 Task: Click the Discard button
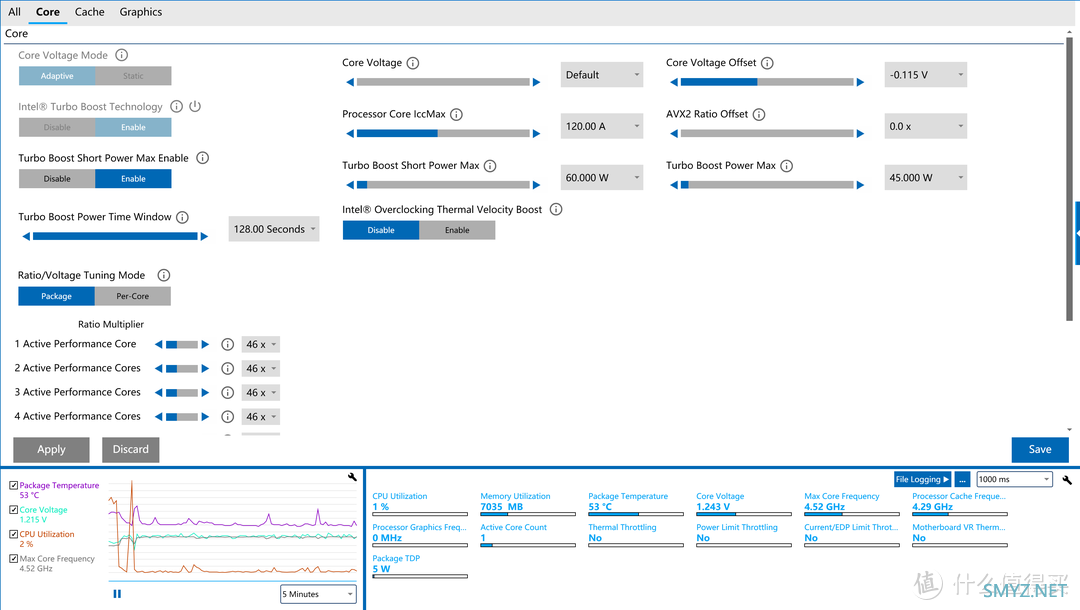[131, 450]
